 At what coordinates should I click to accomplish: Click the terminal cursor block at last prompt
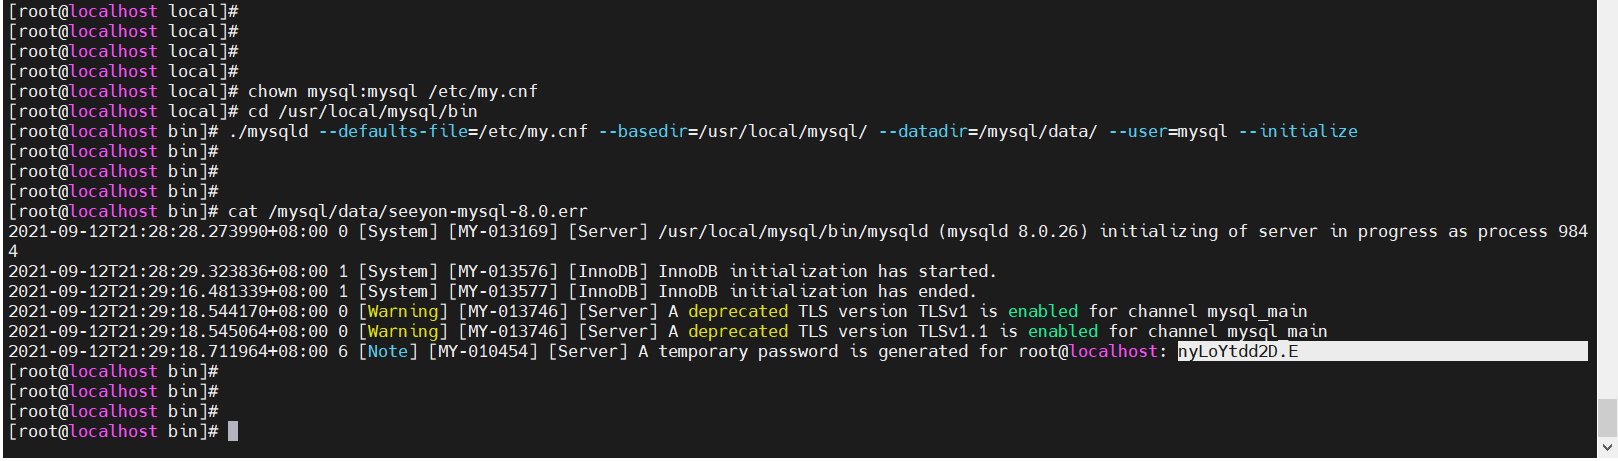pyautogui.click(x=233, y=432)
